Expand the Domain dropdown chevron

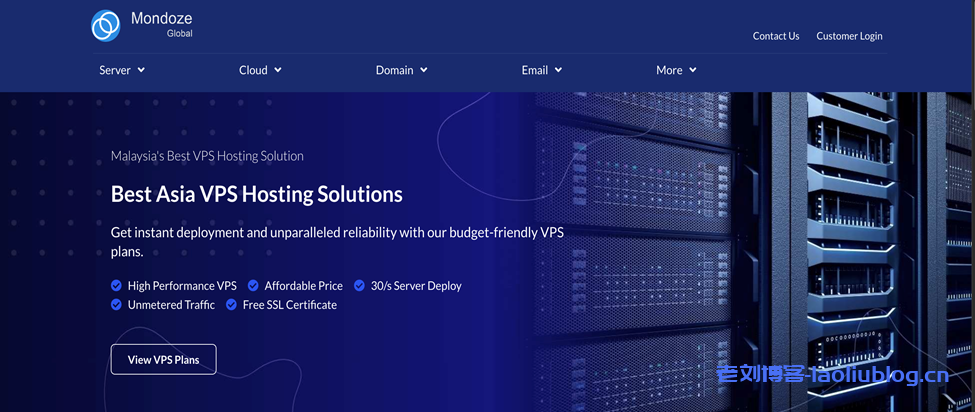pyautogui.click(x=424, y=70)
